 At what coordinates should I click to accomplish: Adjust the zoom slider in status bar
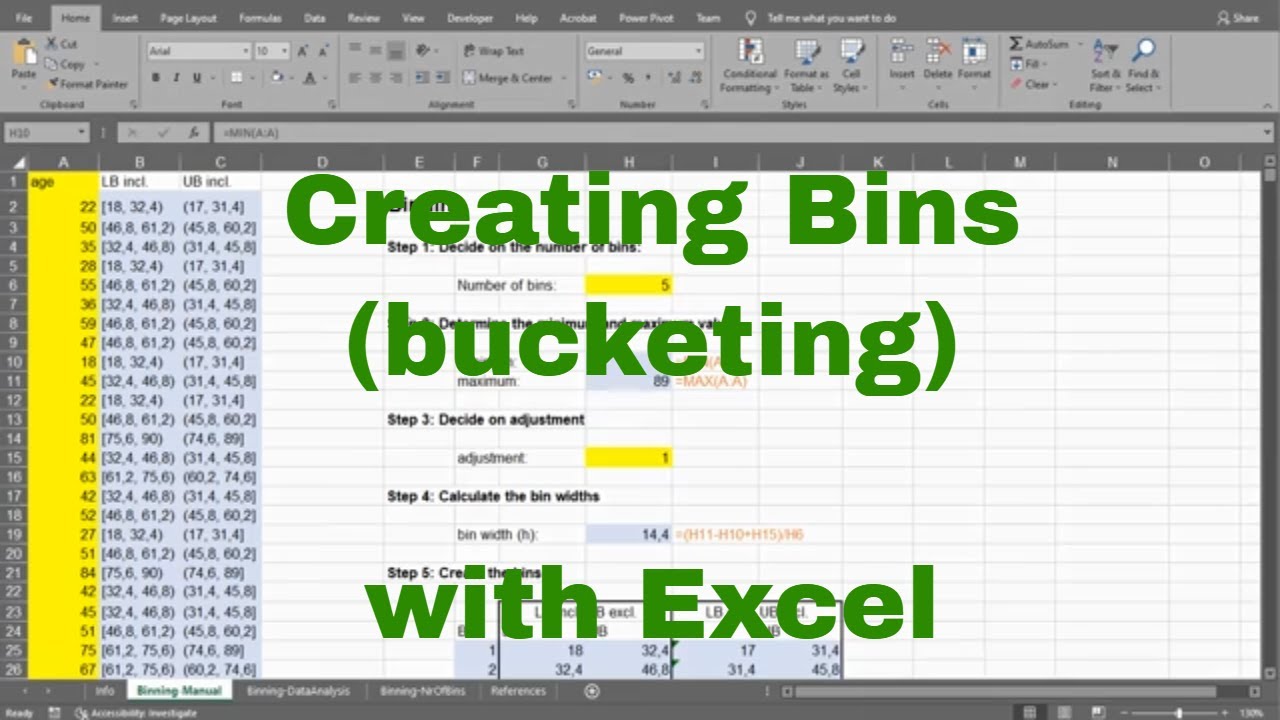[1180, 713]
